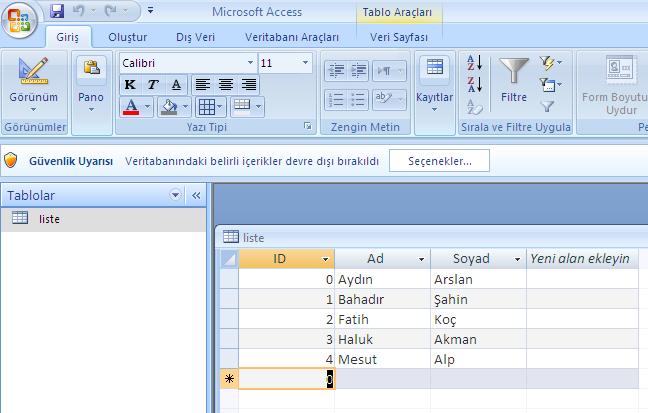Image resolution: width=648 pixels, height=413 pixels.
Task: Click the cell containing Şahin
Action: coord(478,299)
